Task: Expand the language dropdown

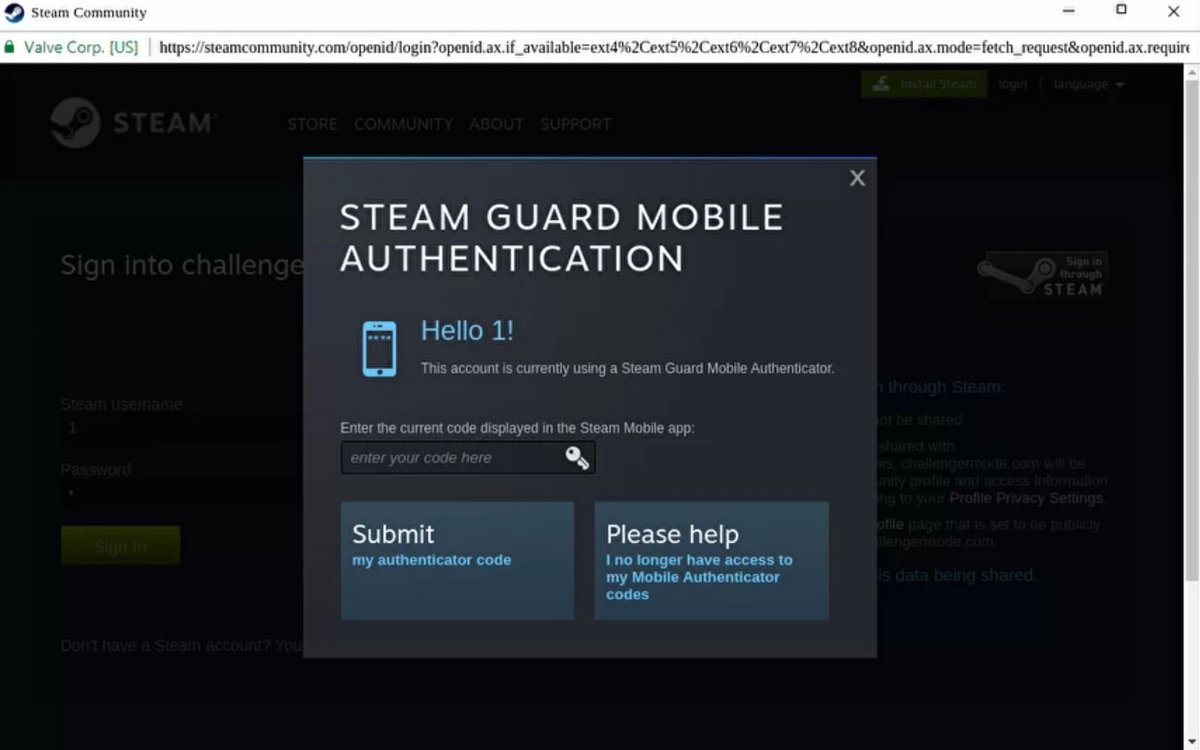Action: tap(1089, 84)
